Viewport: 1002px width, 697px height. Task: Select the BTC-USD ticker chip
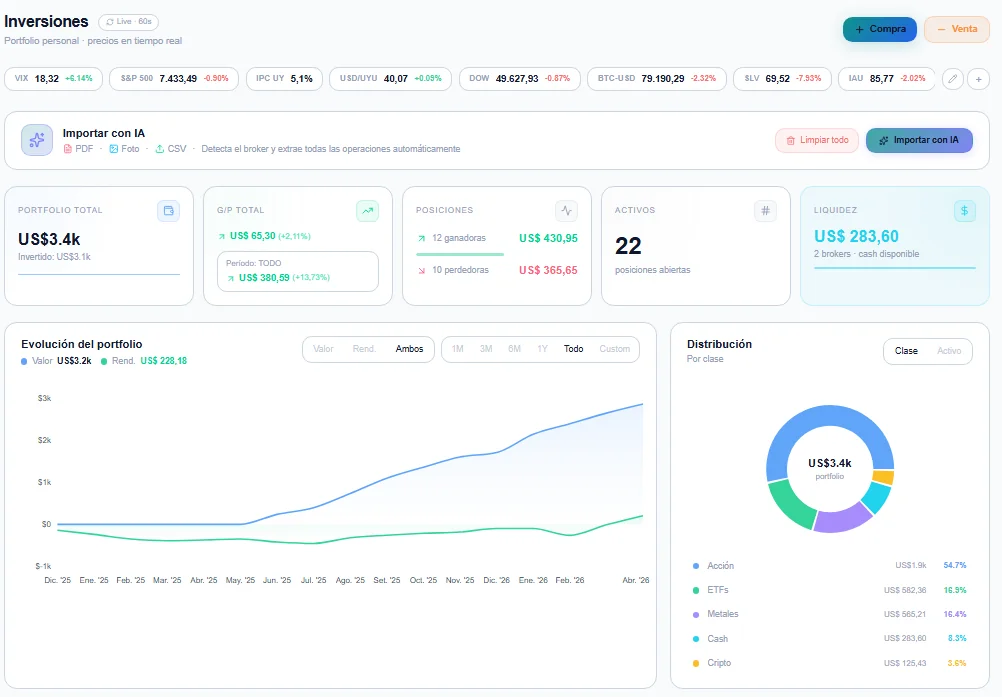[x=657, y=79]
